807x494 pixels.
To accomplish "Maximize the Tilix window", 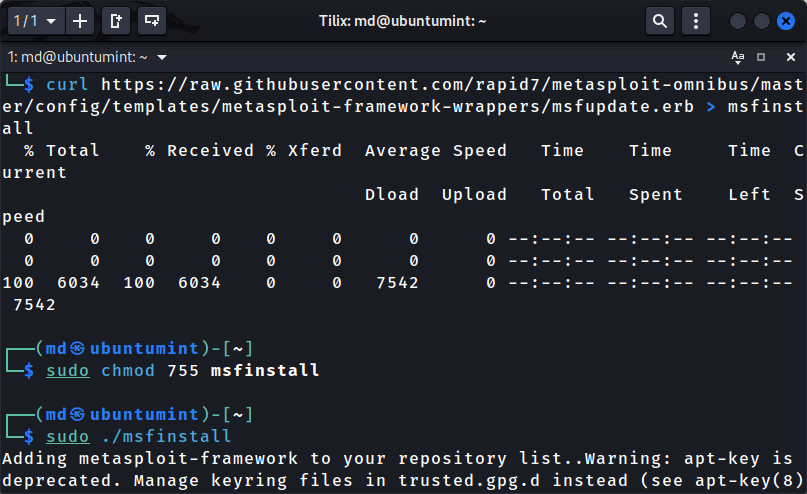I will 762,21.
